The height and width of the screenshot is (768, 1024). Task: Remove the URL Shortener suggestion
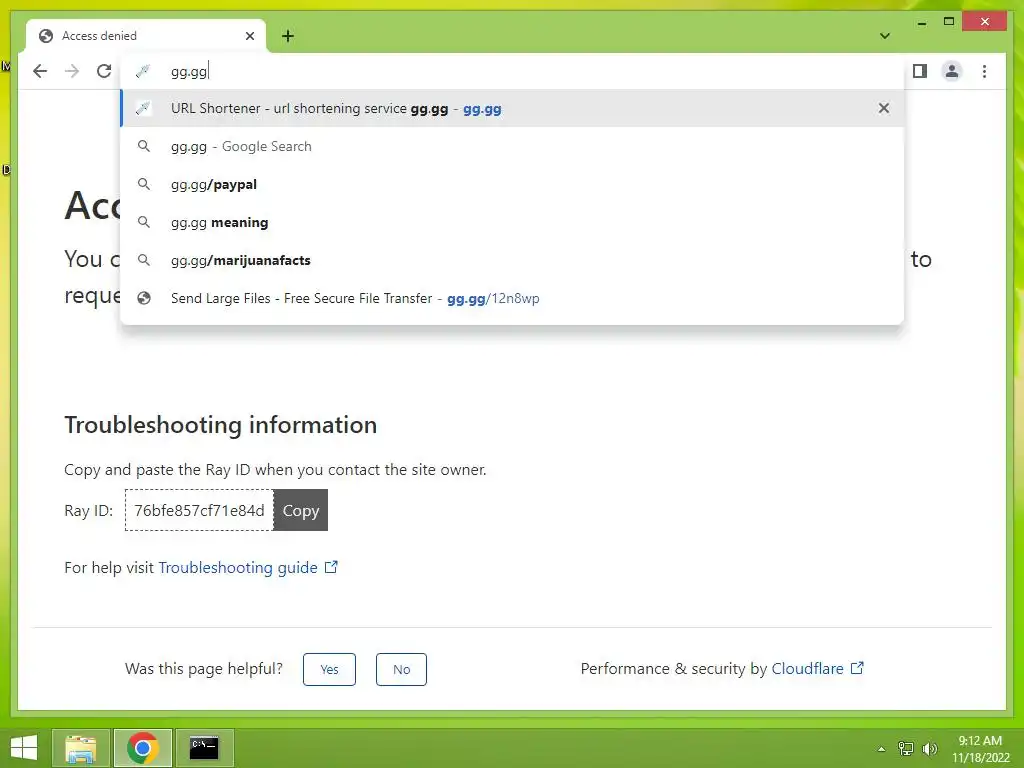tap(884, 108)
